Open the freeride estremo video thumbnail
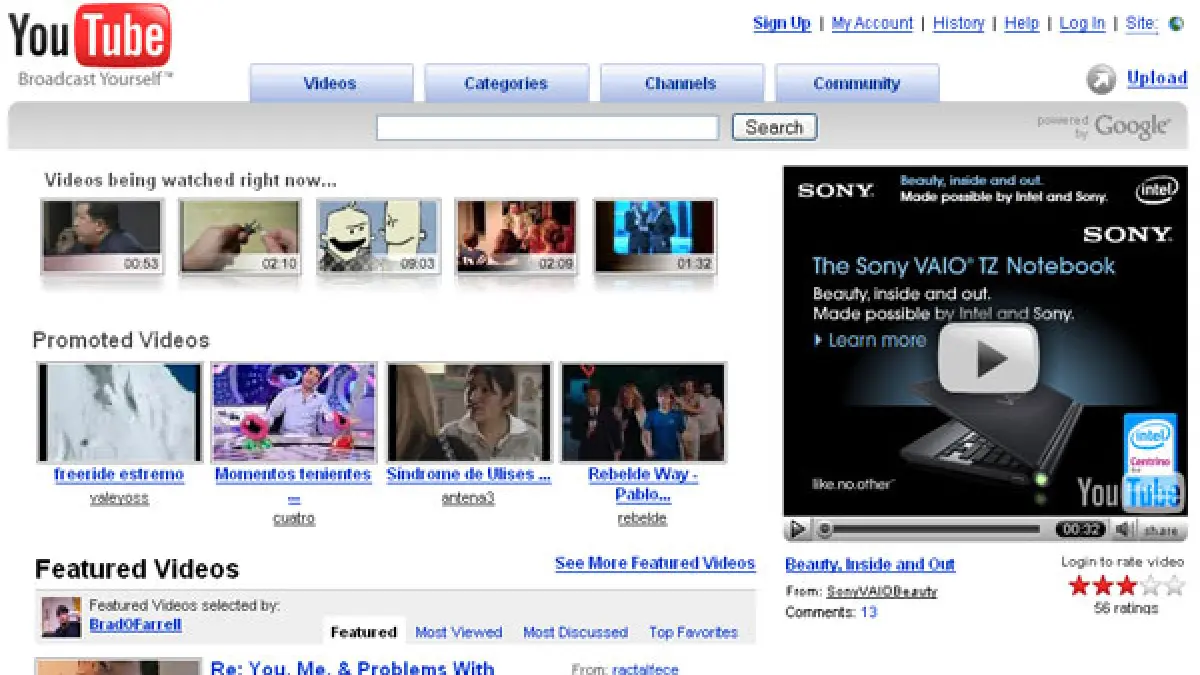This screenshot has width=1200, height=675. 119,411
